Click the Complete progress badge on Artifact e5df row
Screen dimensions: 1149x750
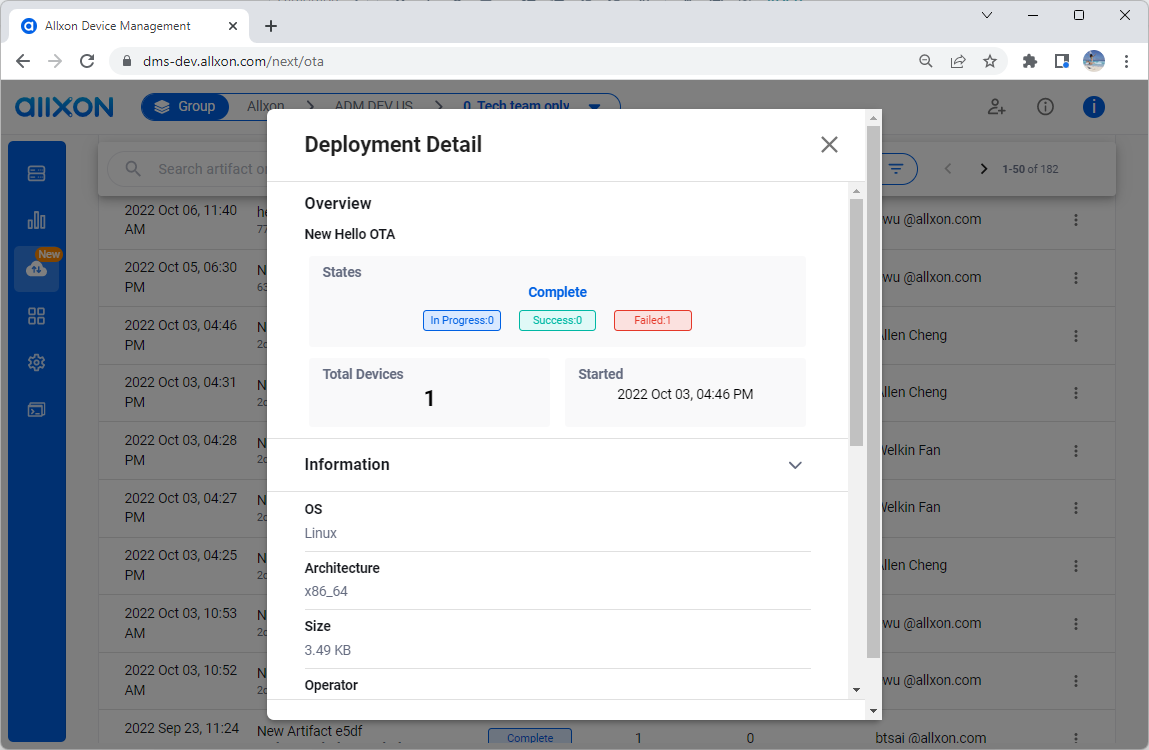point(530,736)
